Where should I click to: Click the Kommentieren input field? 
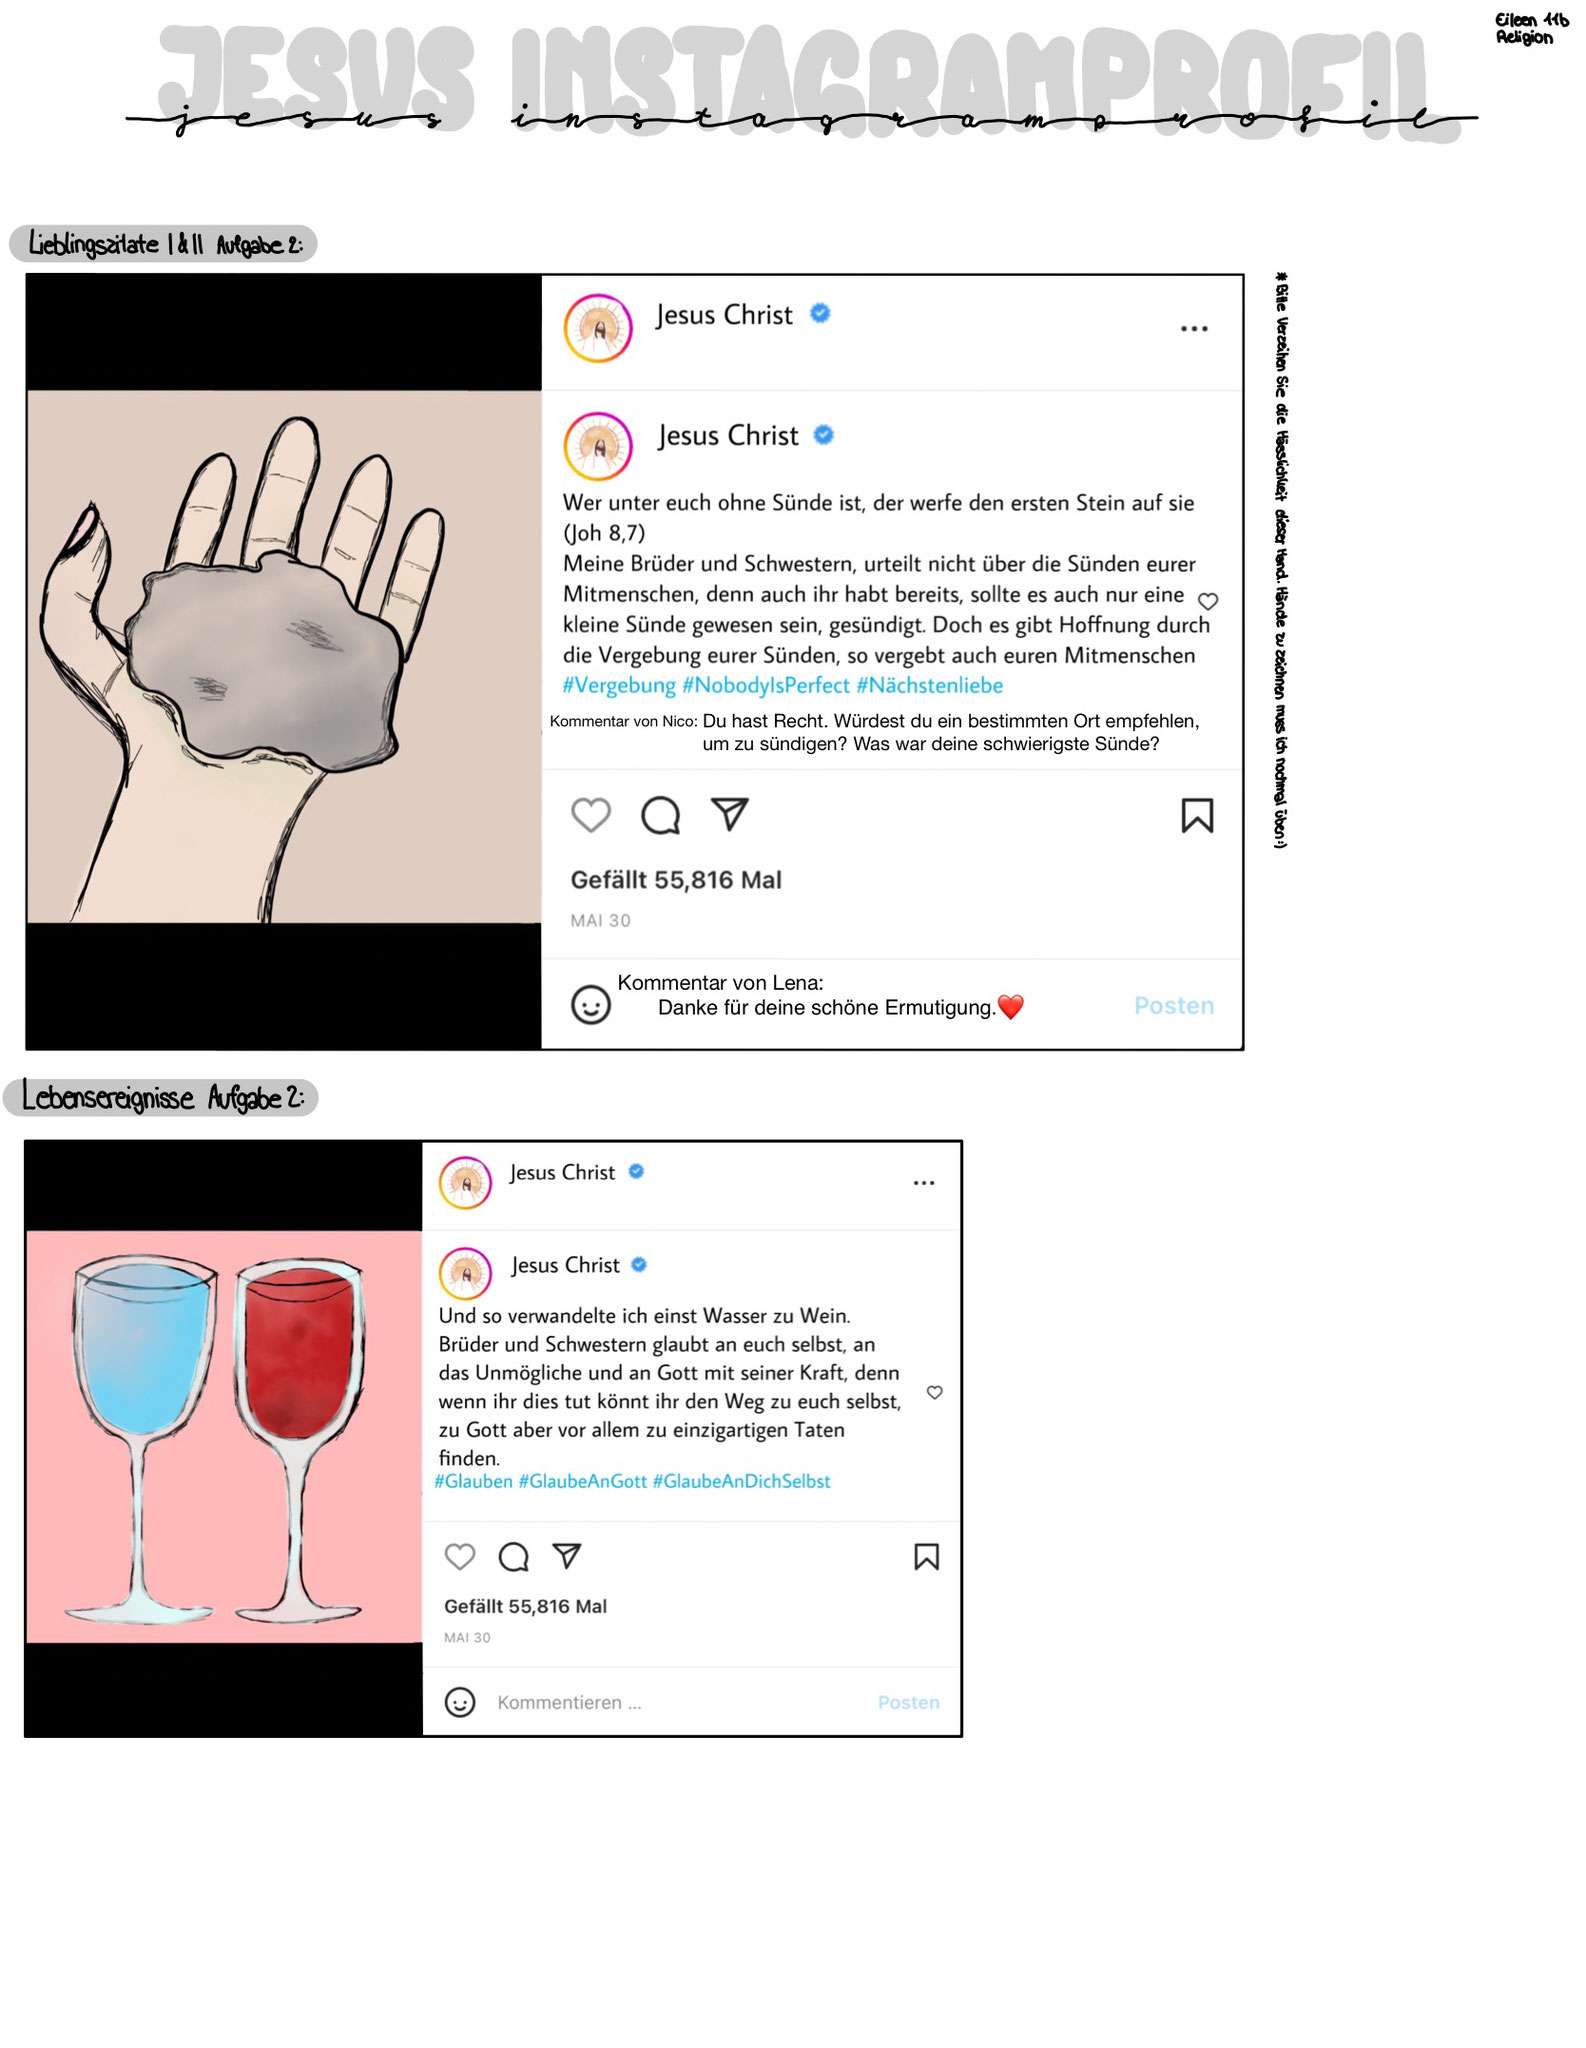point(680,1702)
